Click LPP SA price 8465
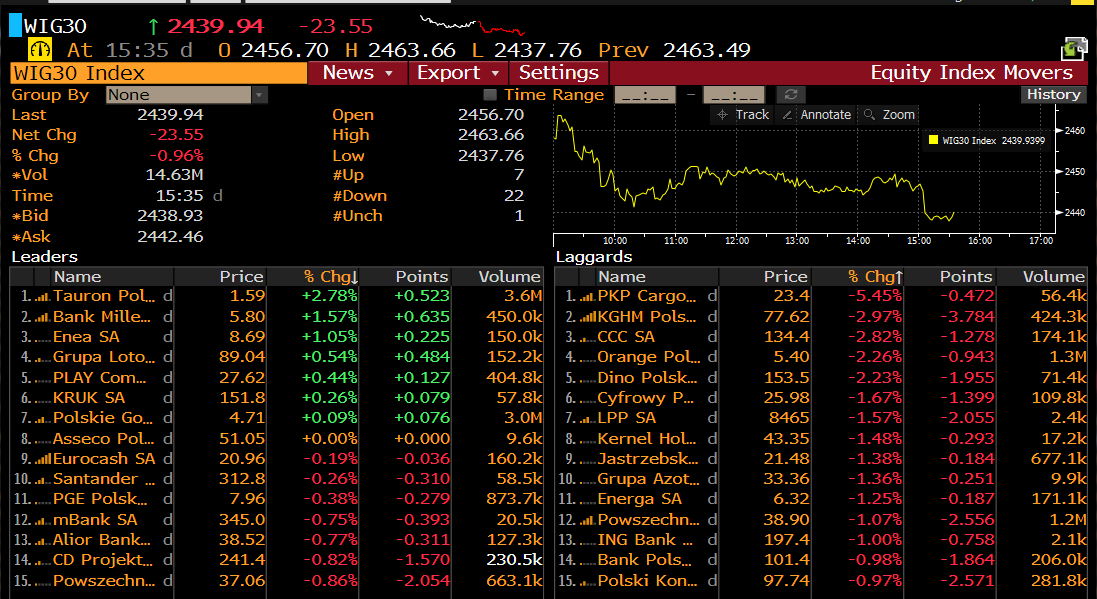Image resolution: width=1097 pixels, height=599 pixels. click(x=788, y=418)
